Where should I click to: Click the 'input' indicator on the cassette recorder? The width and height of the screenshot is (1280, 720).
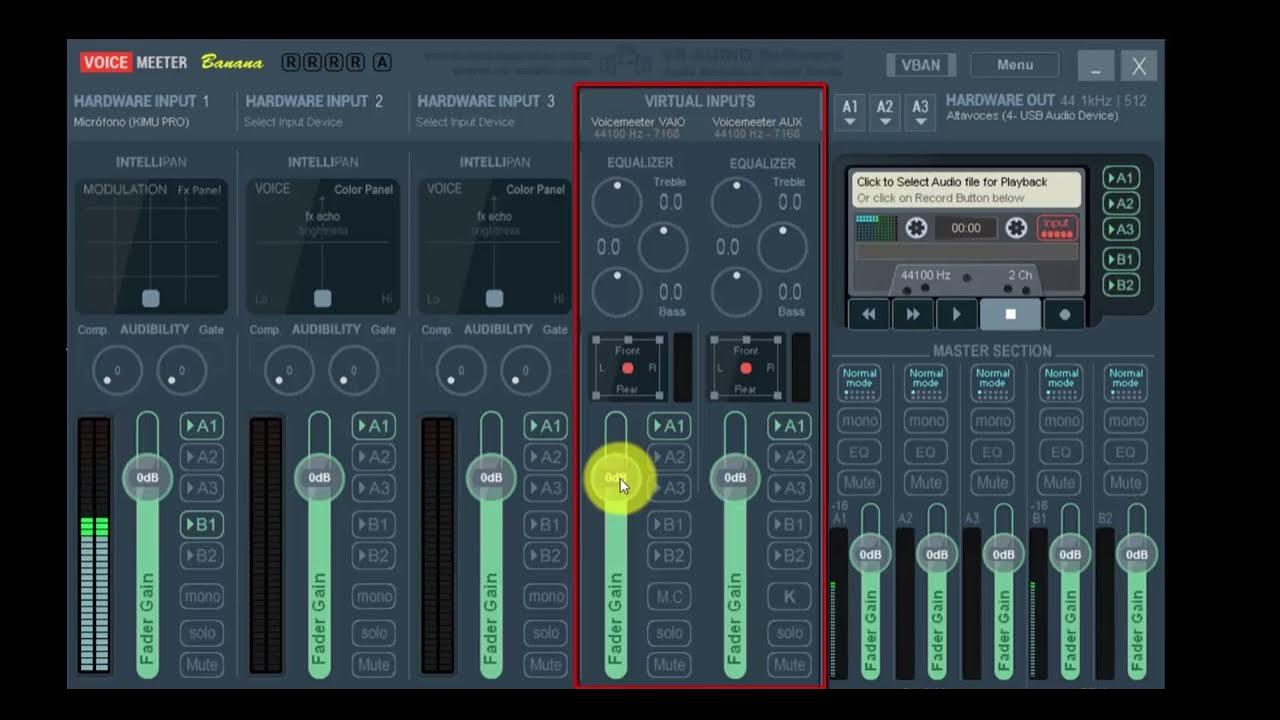coord(1056,228)
